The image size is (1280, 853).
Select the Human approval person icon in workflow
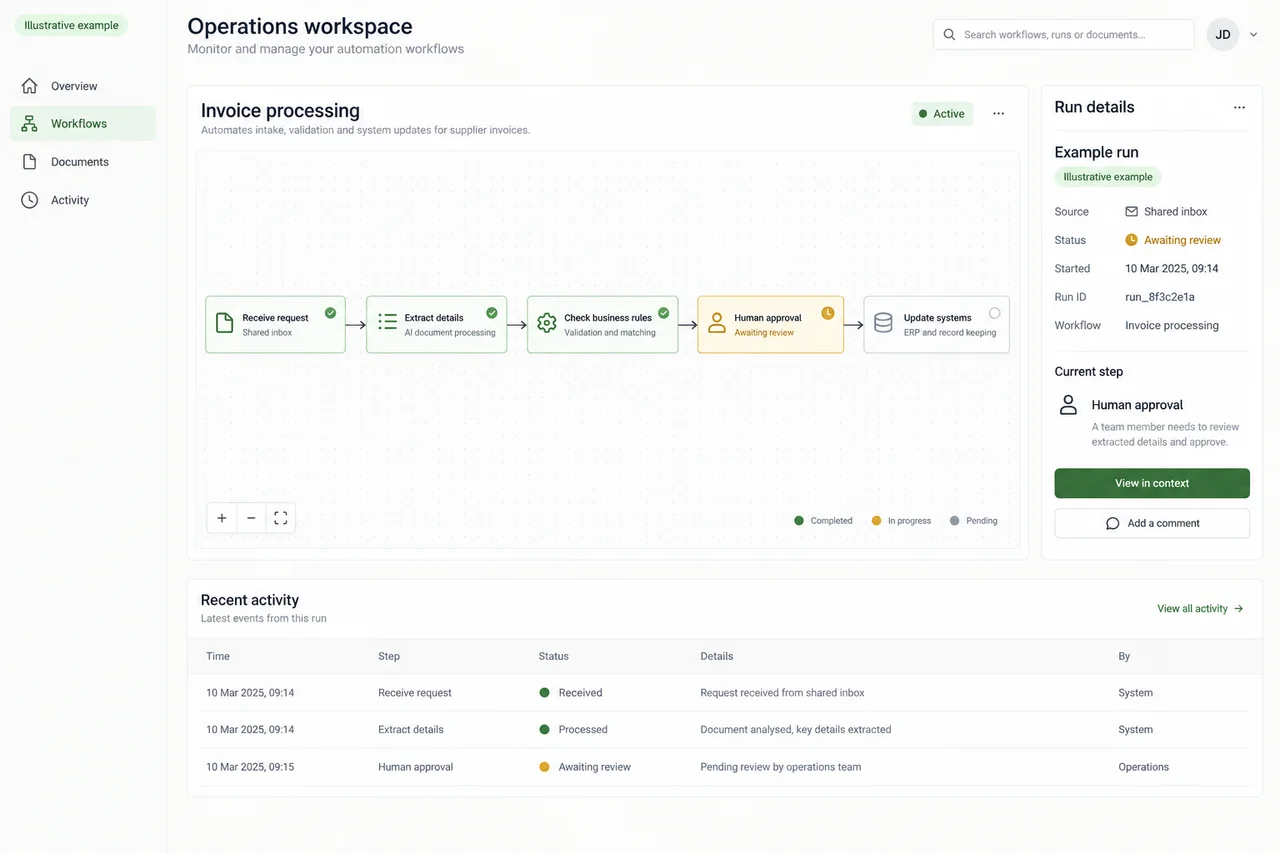717,323
